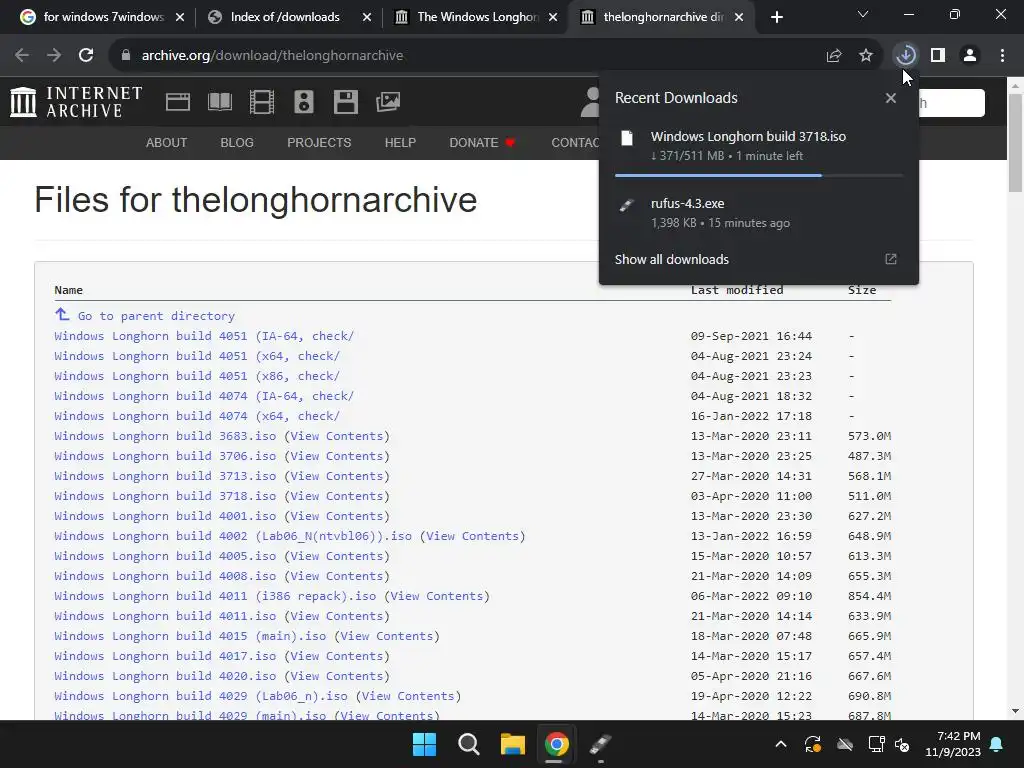Screen dimensions: 1024x768
Task: Click the scrollbar down arrow
Action: coord(1016,711)
